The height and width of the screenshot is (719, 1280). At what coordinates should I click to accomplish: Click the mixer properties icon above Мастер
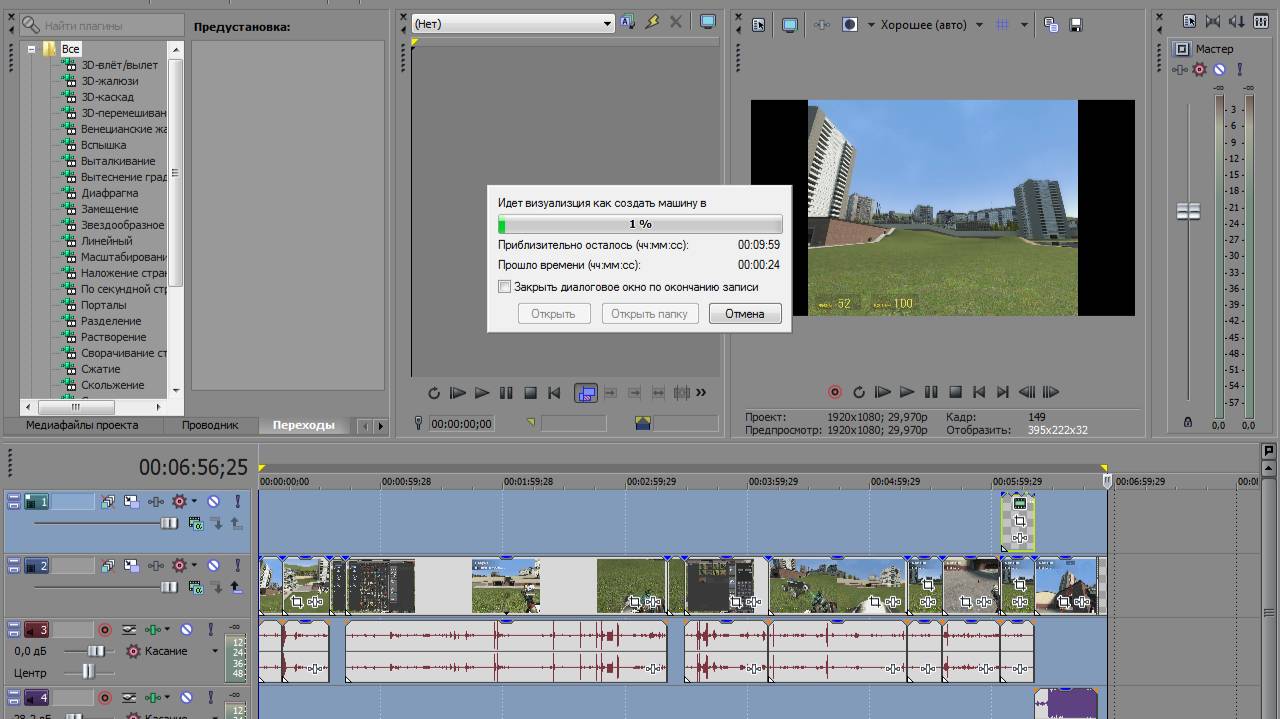1189,22
